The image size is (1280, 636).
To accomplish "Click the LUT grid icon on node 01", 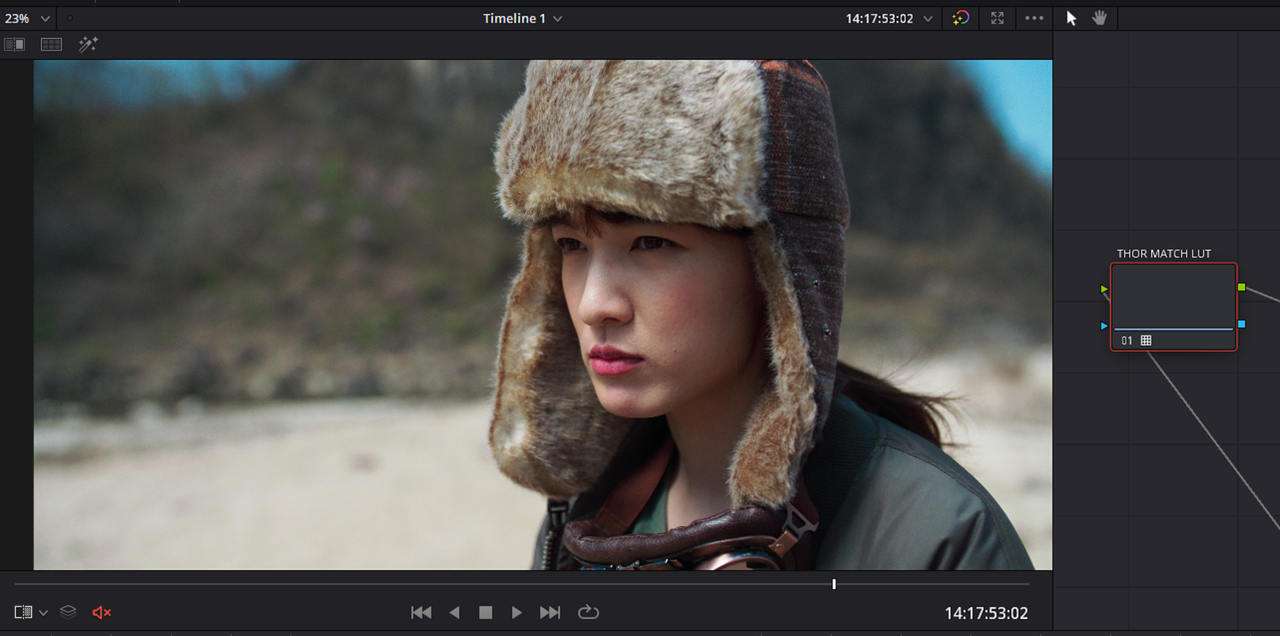I will click(x=1146, y=341).
